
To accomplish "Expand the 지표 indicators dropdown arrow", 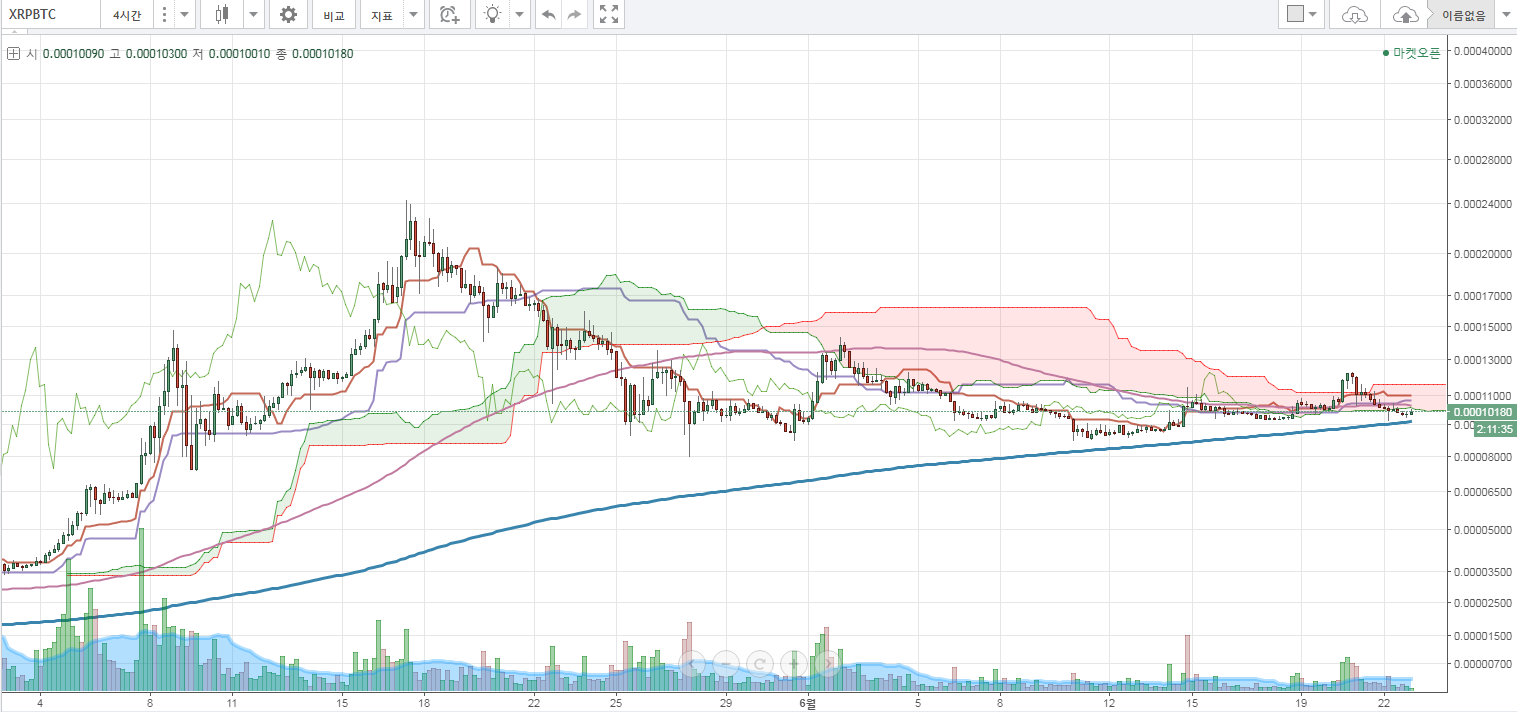I will click(412, 15).
